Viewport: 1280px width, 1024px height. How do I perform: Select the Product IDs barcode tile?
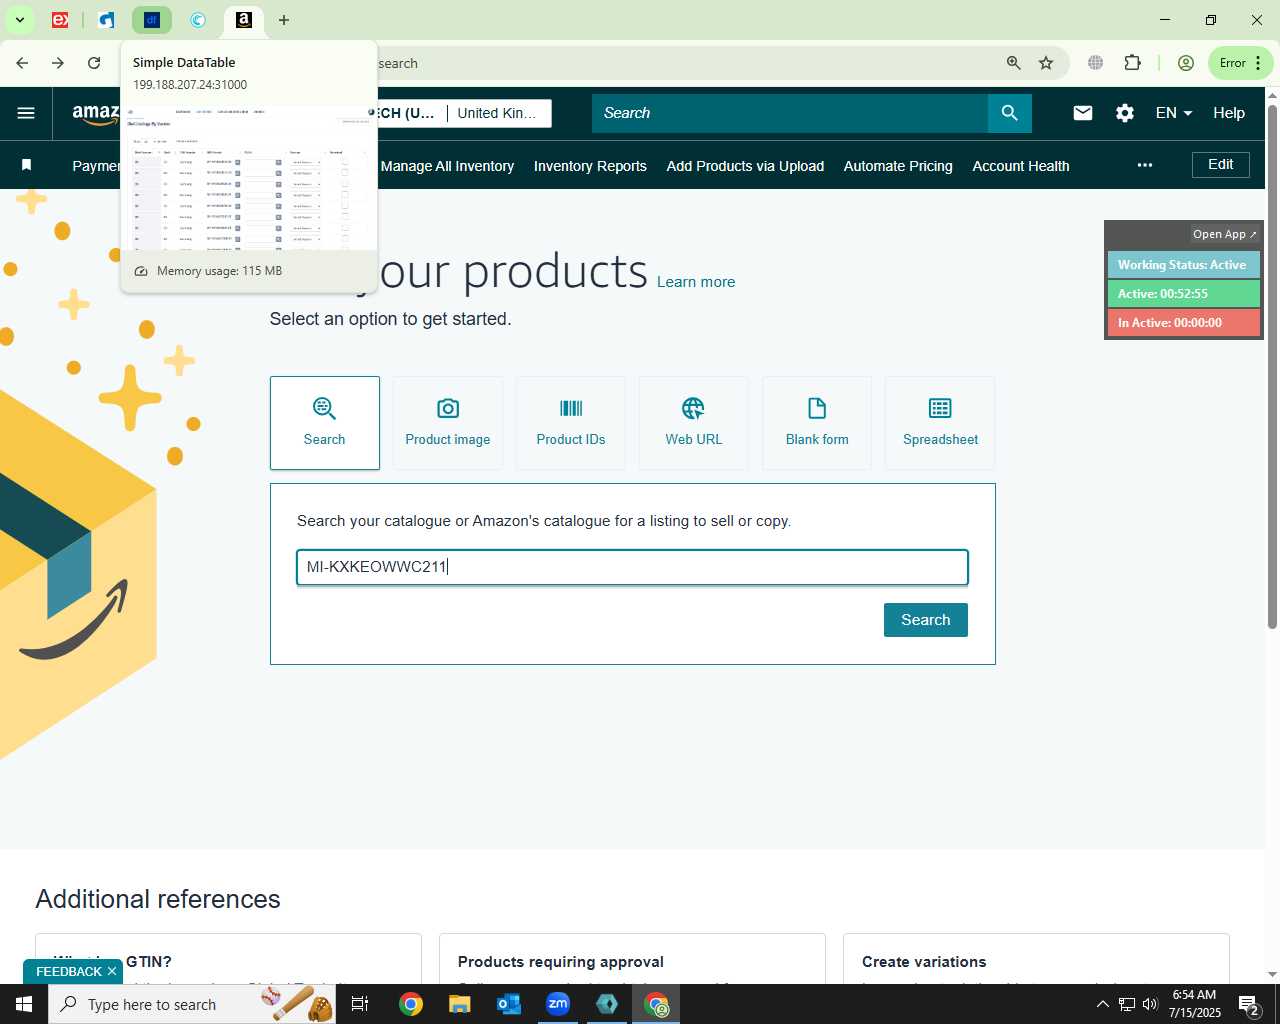tap(571, 423)
